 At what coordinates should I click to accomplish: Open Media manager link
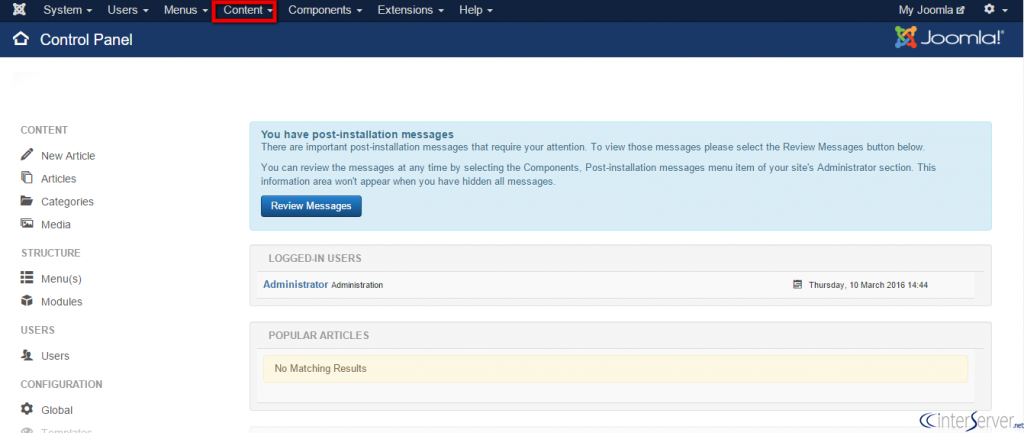(x=56, y=224)
